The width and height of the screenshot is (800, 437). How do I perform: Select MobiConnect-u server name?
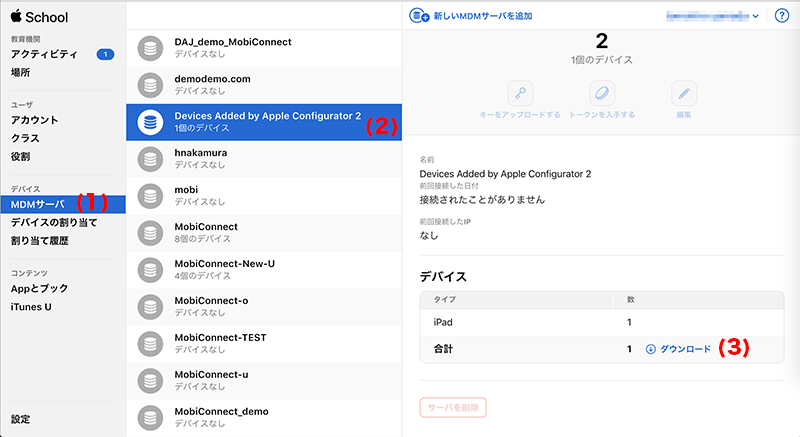tap(211, 375)
